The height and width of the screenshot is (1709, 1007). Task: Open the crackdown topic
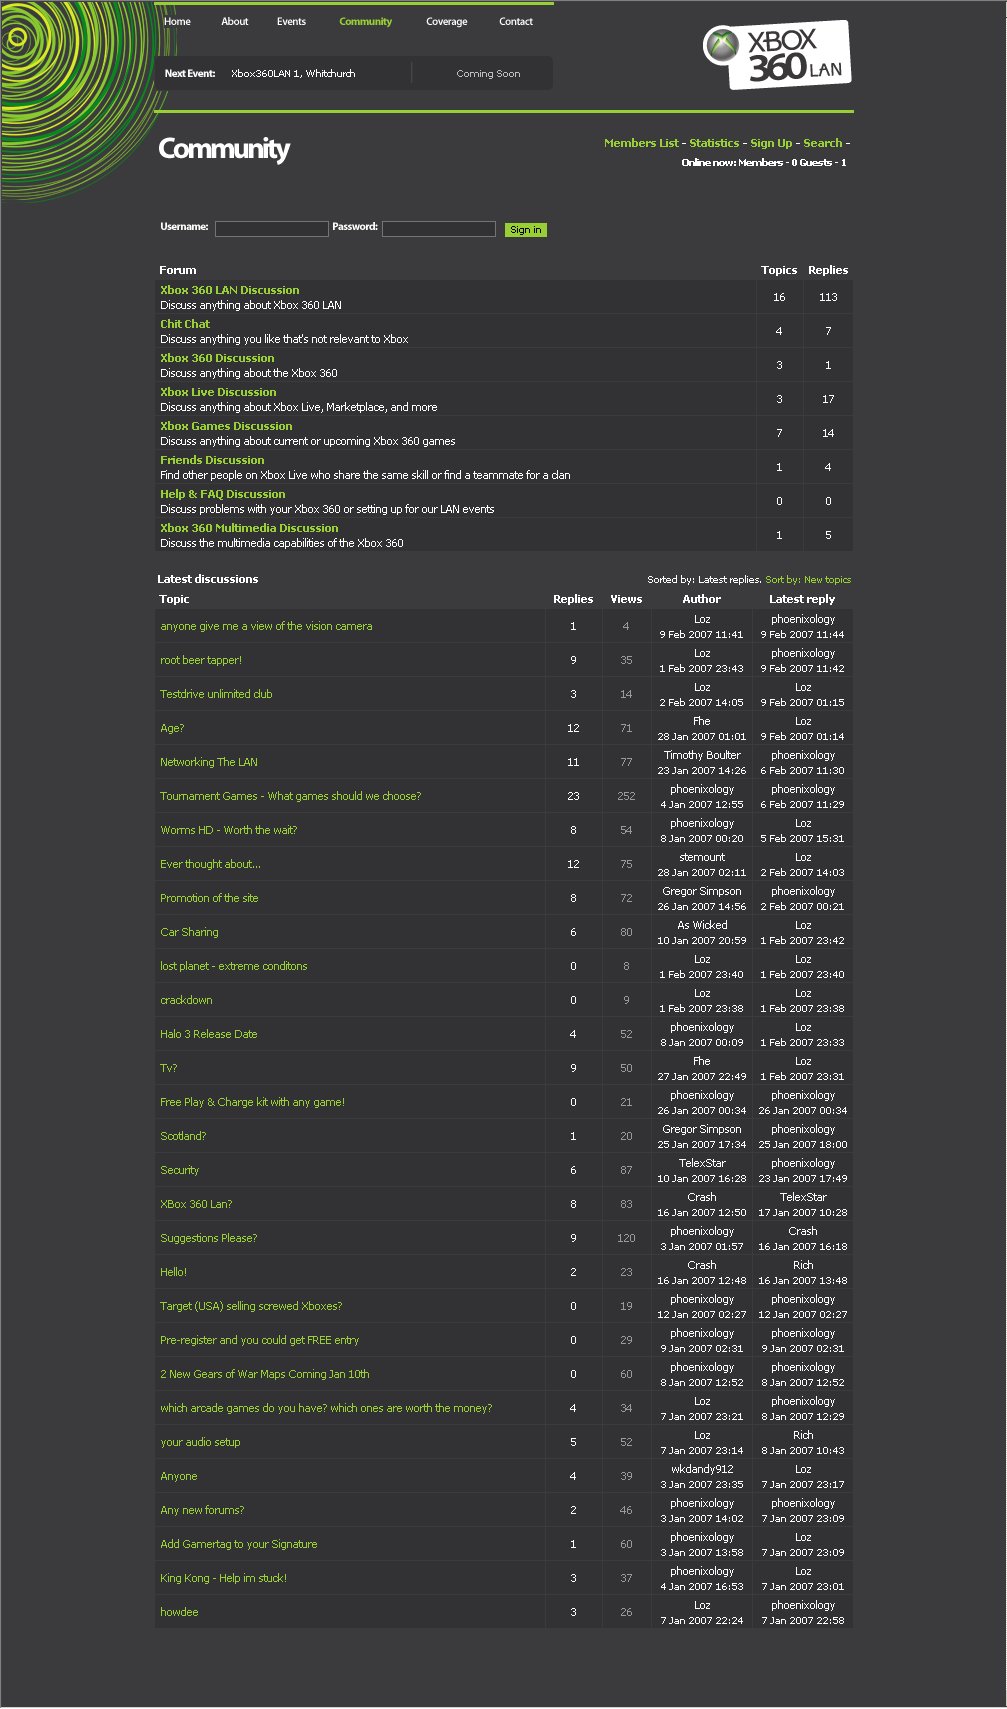(186, 1000)
